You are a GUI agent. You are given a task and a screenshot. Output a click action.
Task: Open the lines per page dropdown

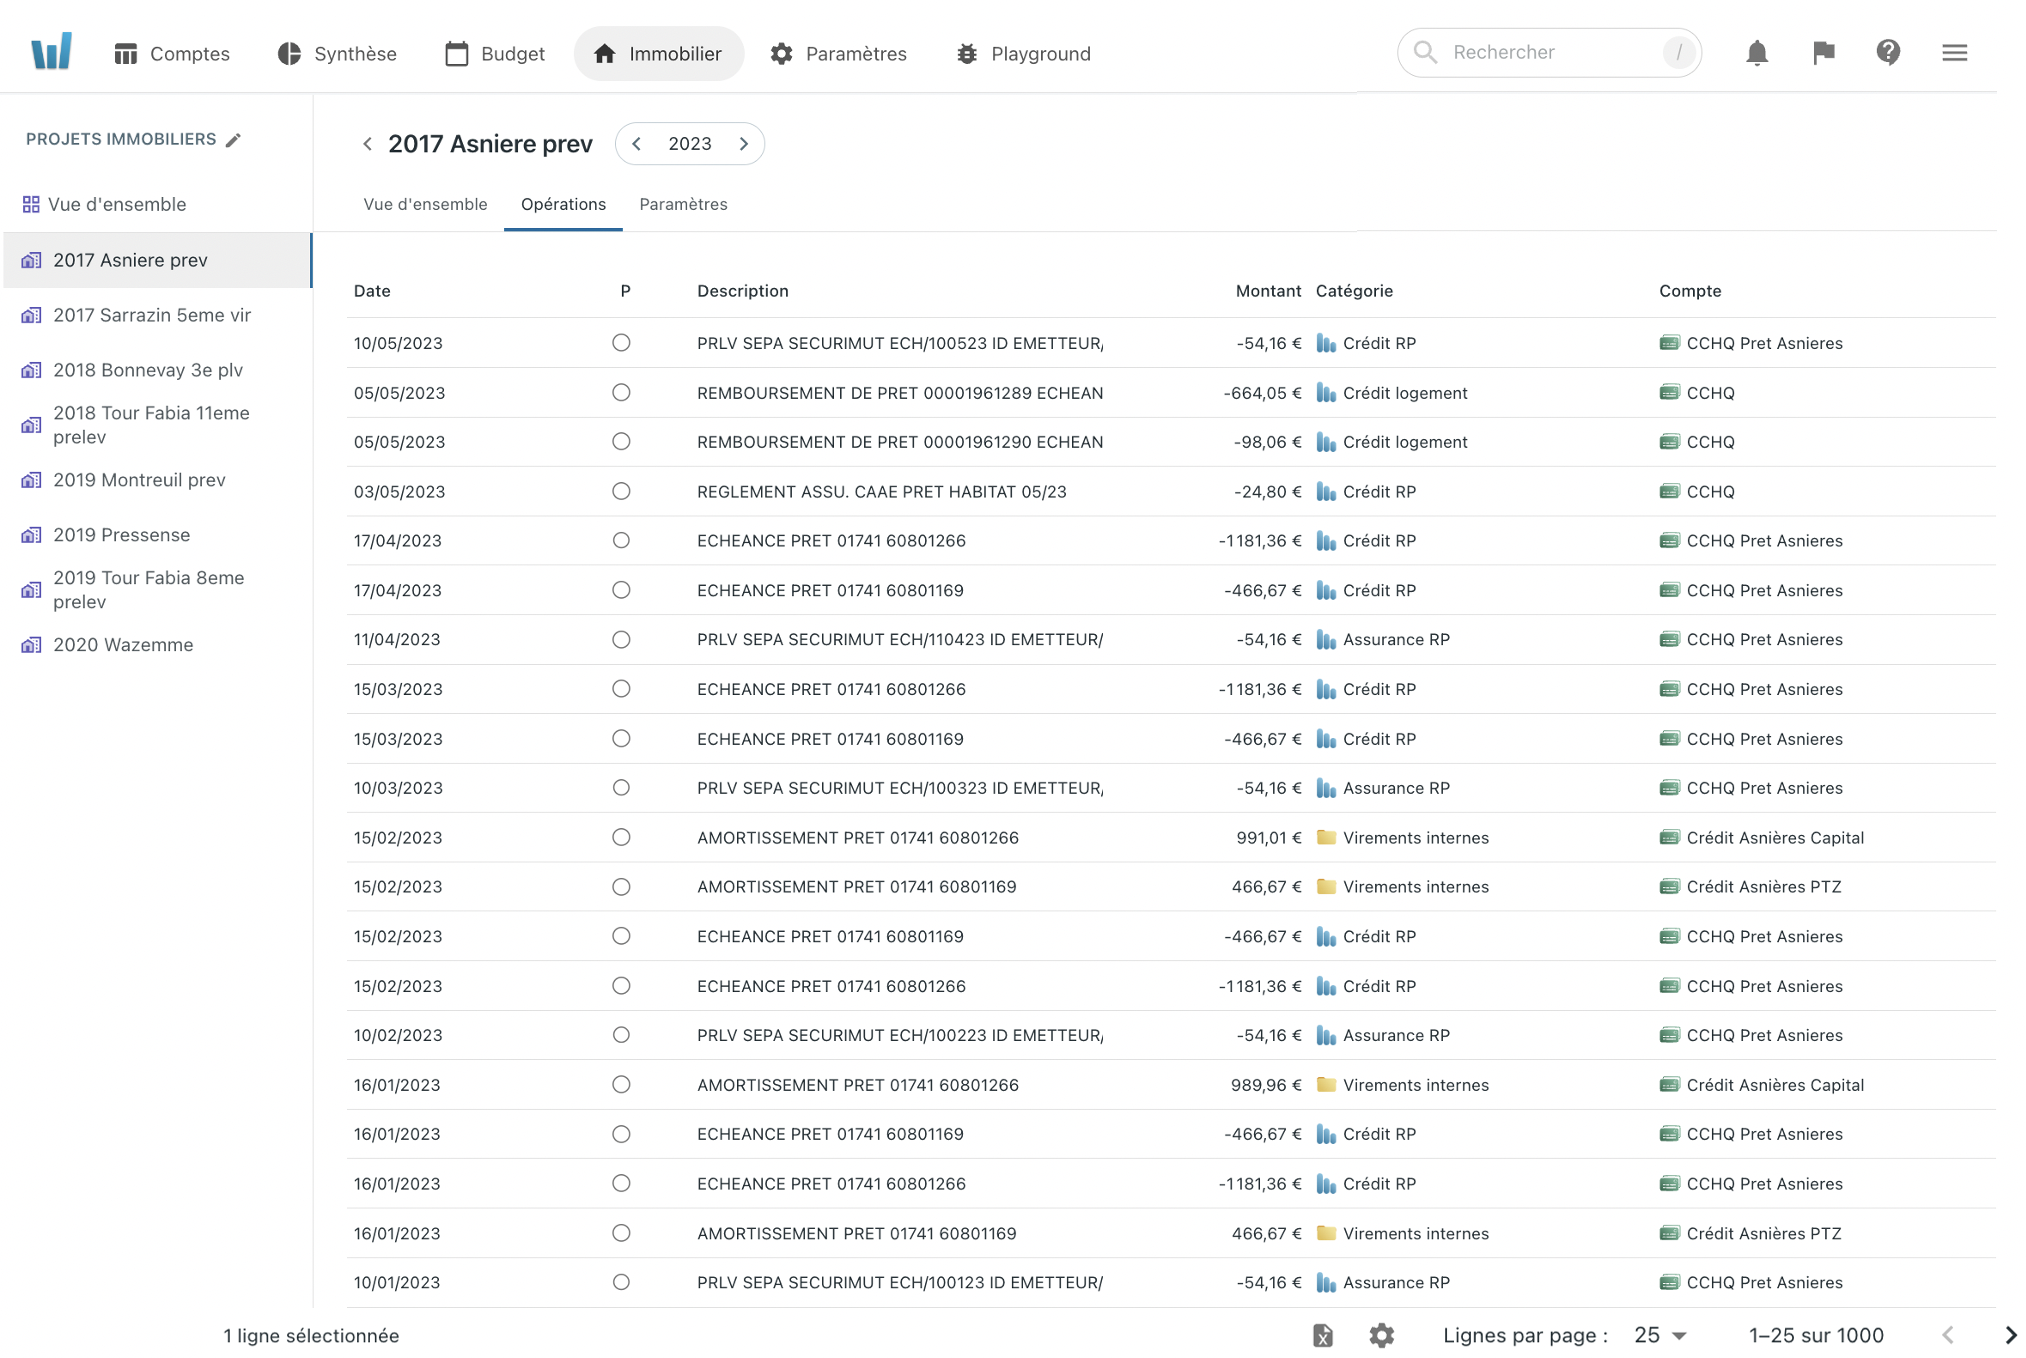coord(1661,1335)
